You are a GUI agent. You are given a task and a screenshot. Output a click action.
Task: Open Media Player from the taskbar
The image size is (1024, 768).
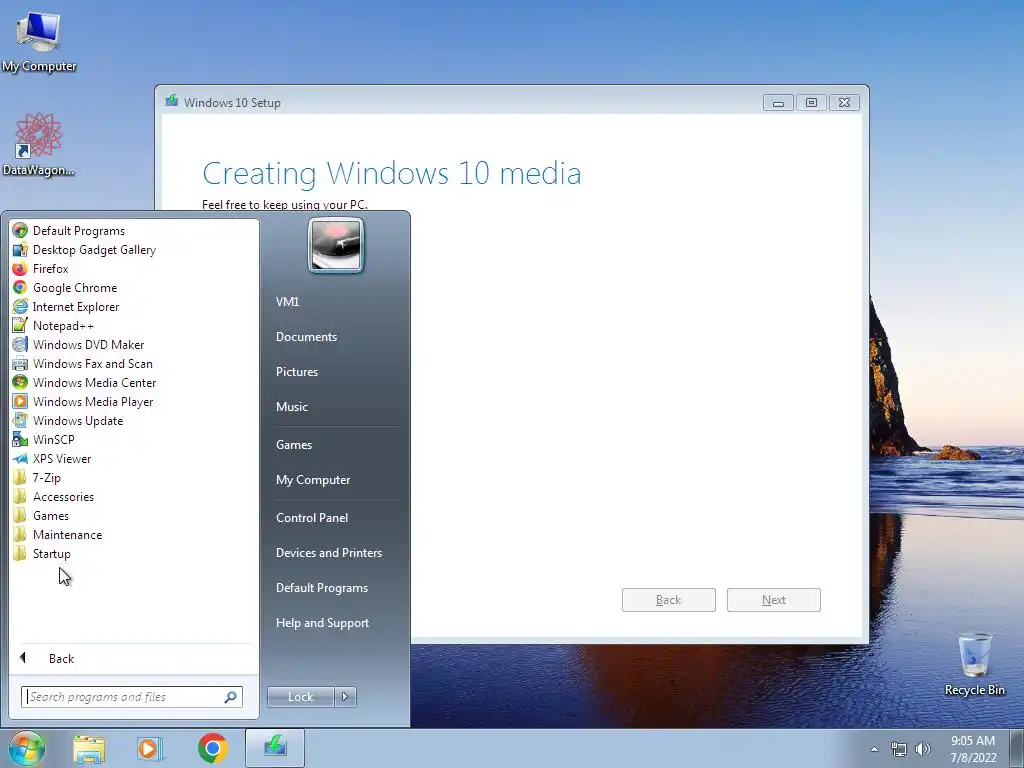(x=148, y=748)
